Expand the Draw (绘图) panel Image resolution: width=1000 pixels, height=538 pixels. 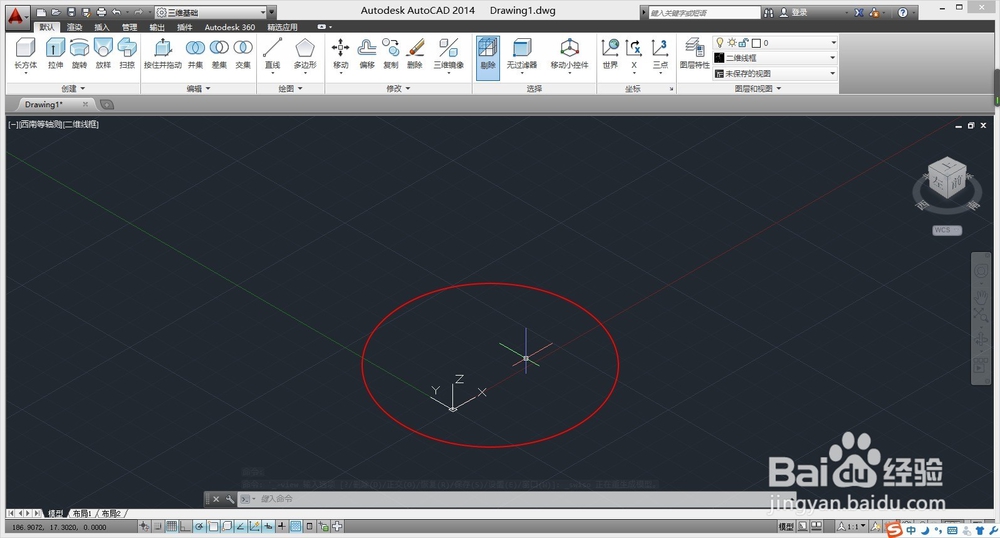click(x=290, y=89)
